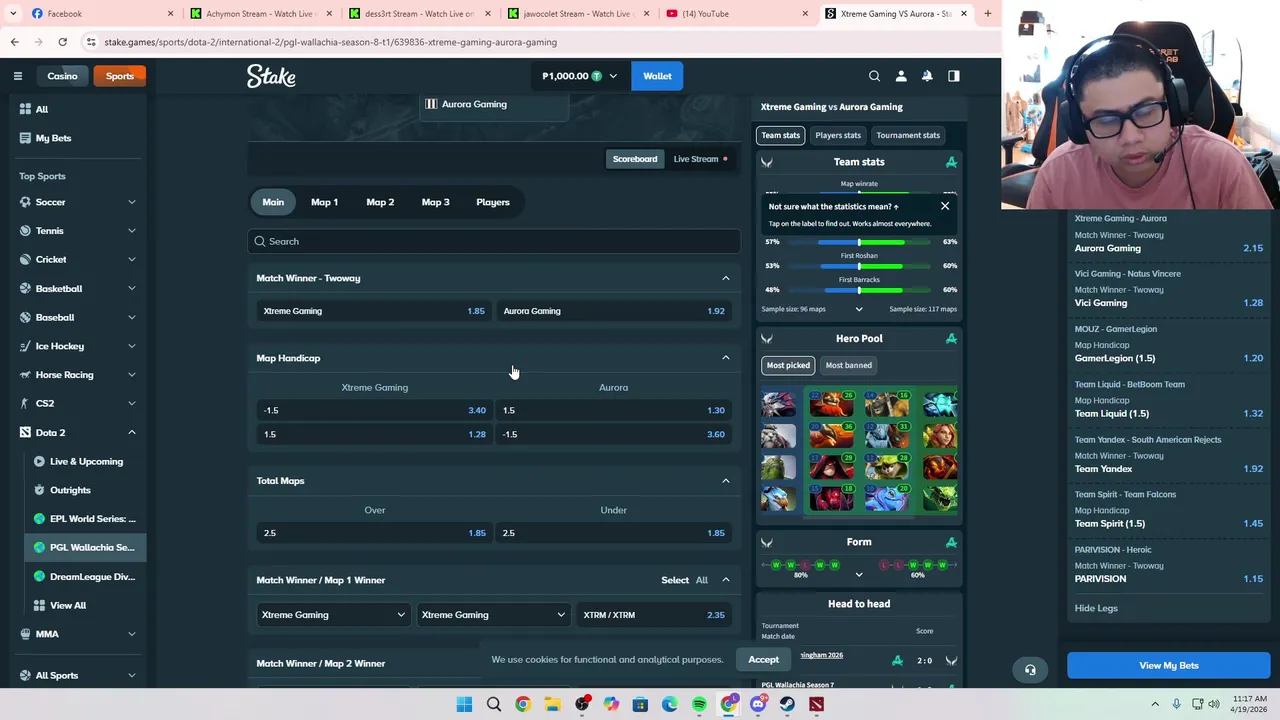
Task: Close the statistics hint tooltip
Action: tap(944, 206)
